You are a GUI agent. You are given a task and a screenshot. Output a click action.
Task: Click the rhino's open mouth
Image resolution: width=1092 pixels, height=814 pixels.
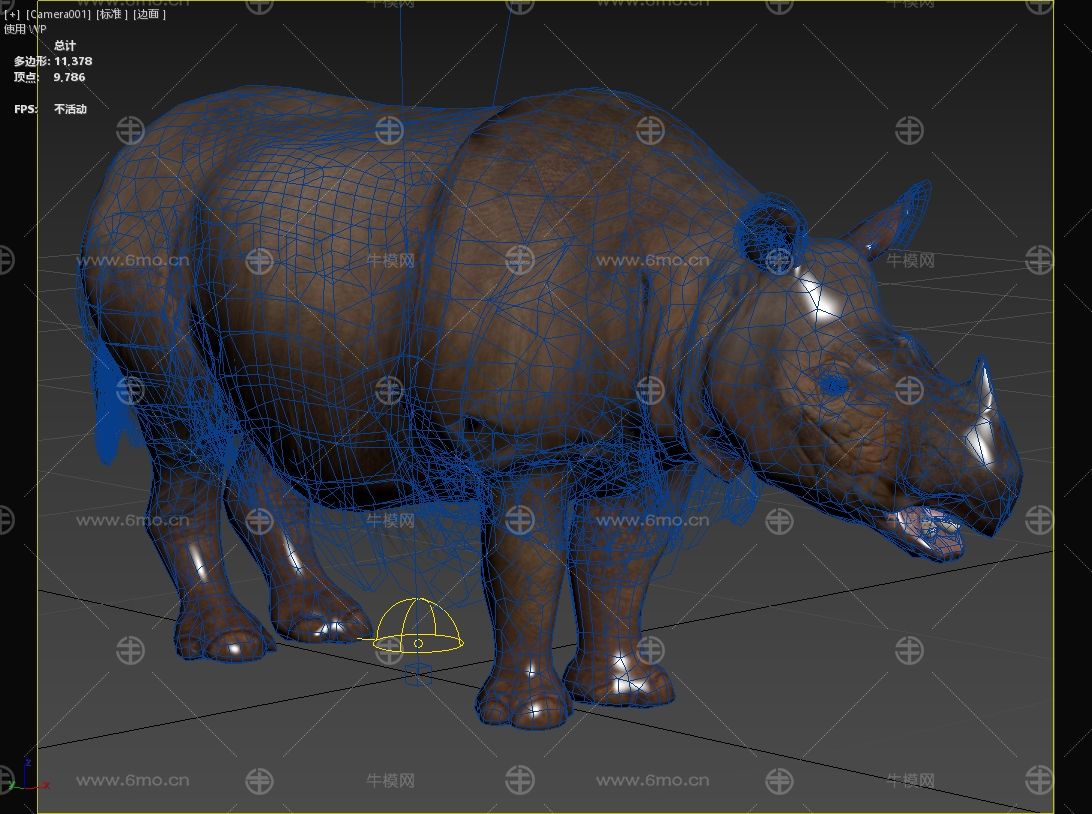pos(930,528)
